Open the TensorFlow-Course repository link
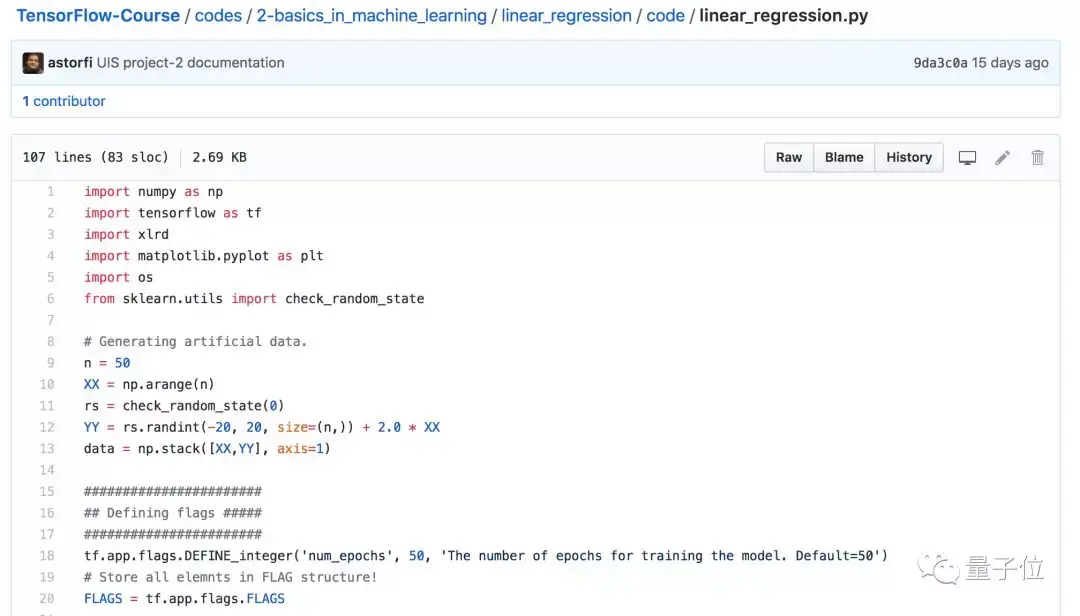1080x616 pixels. click(x=97, y=16)
